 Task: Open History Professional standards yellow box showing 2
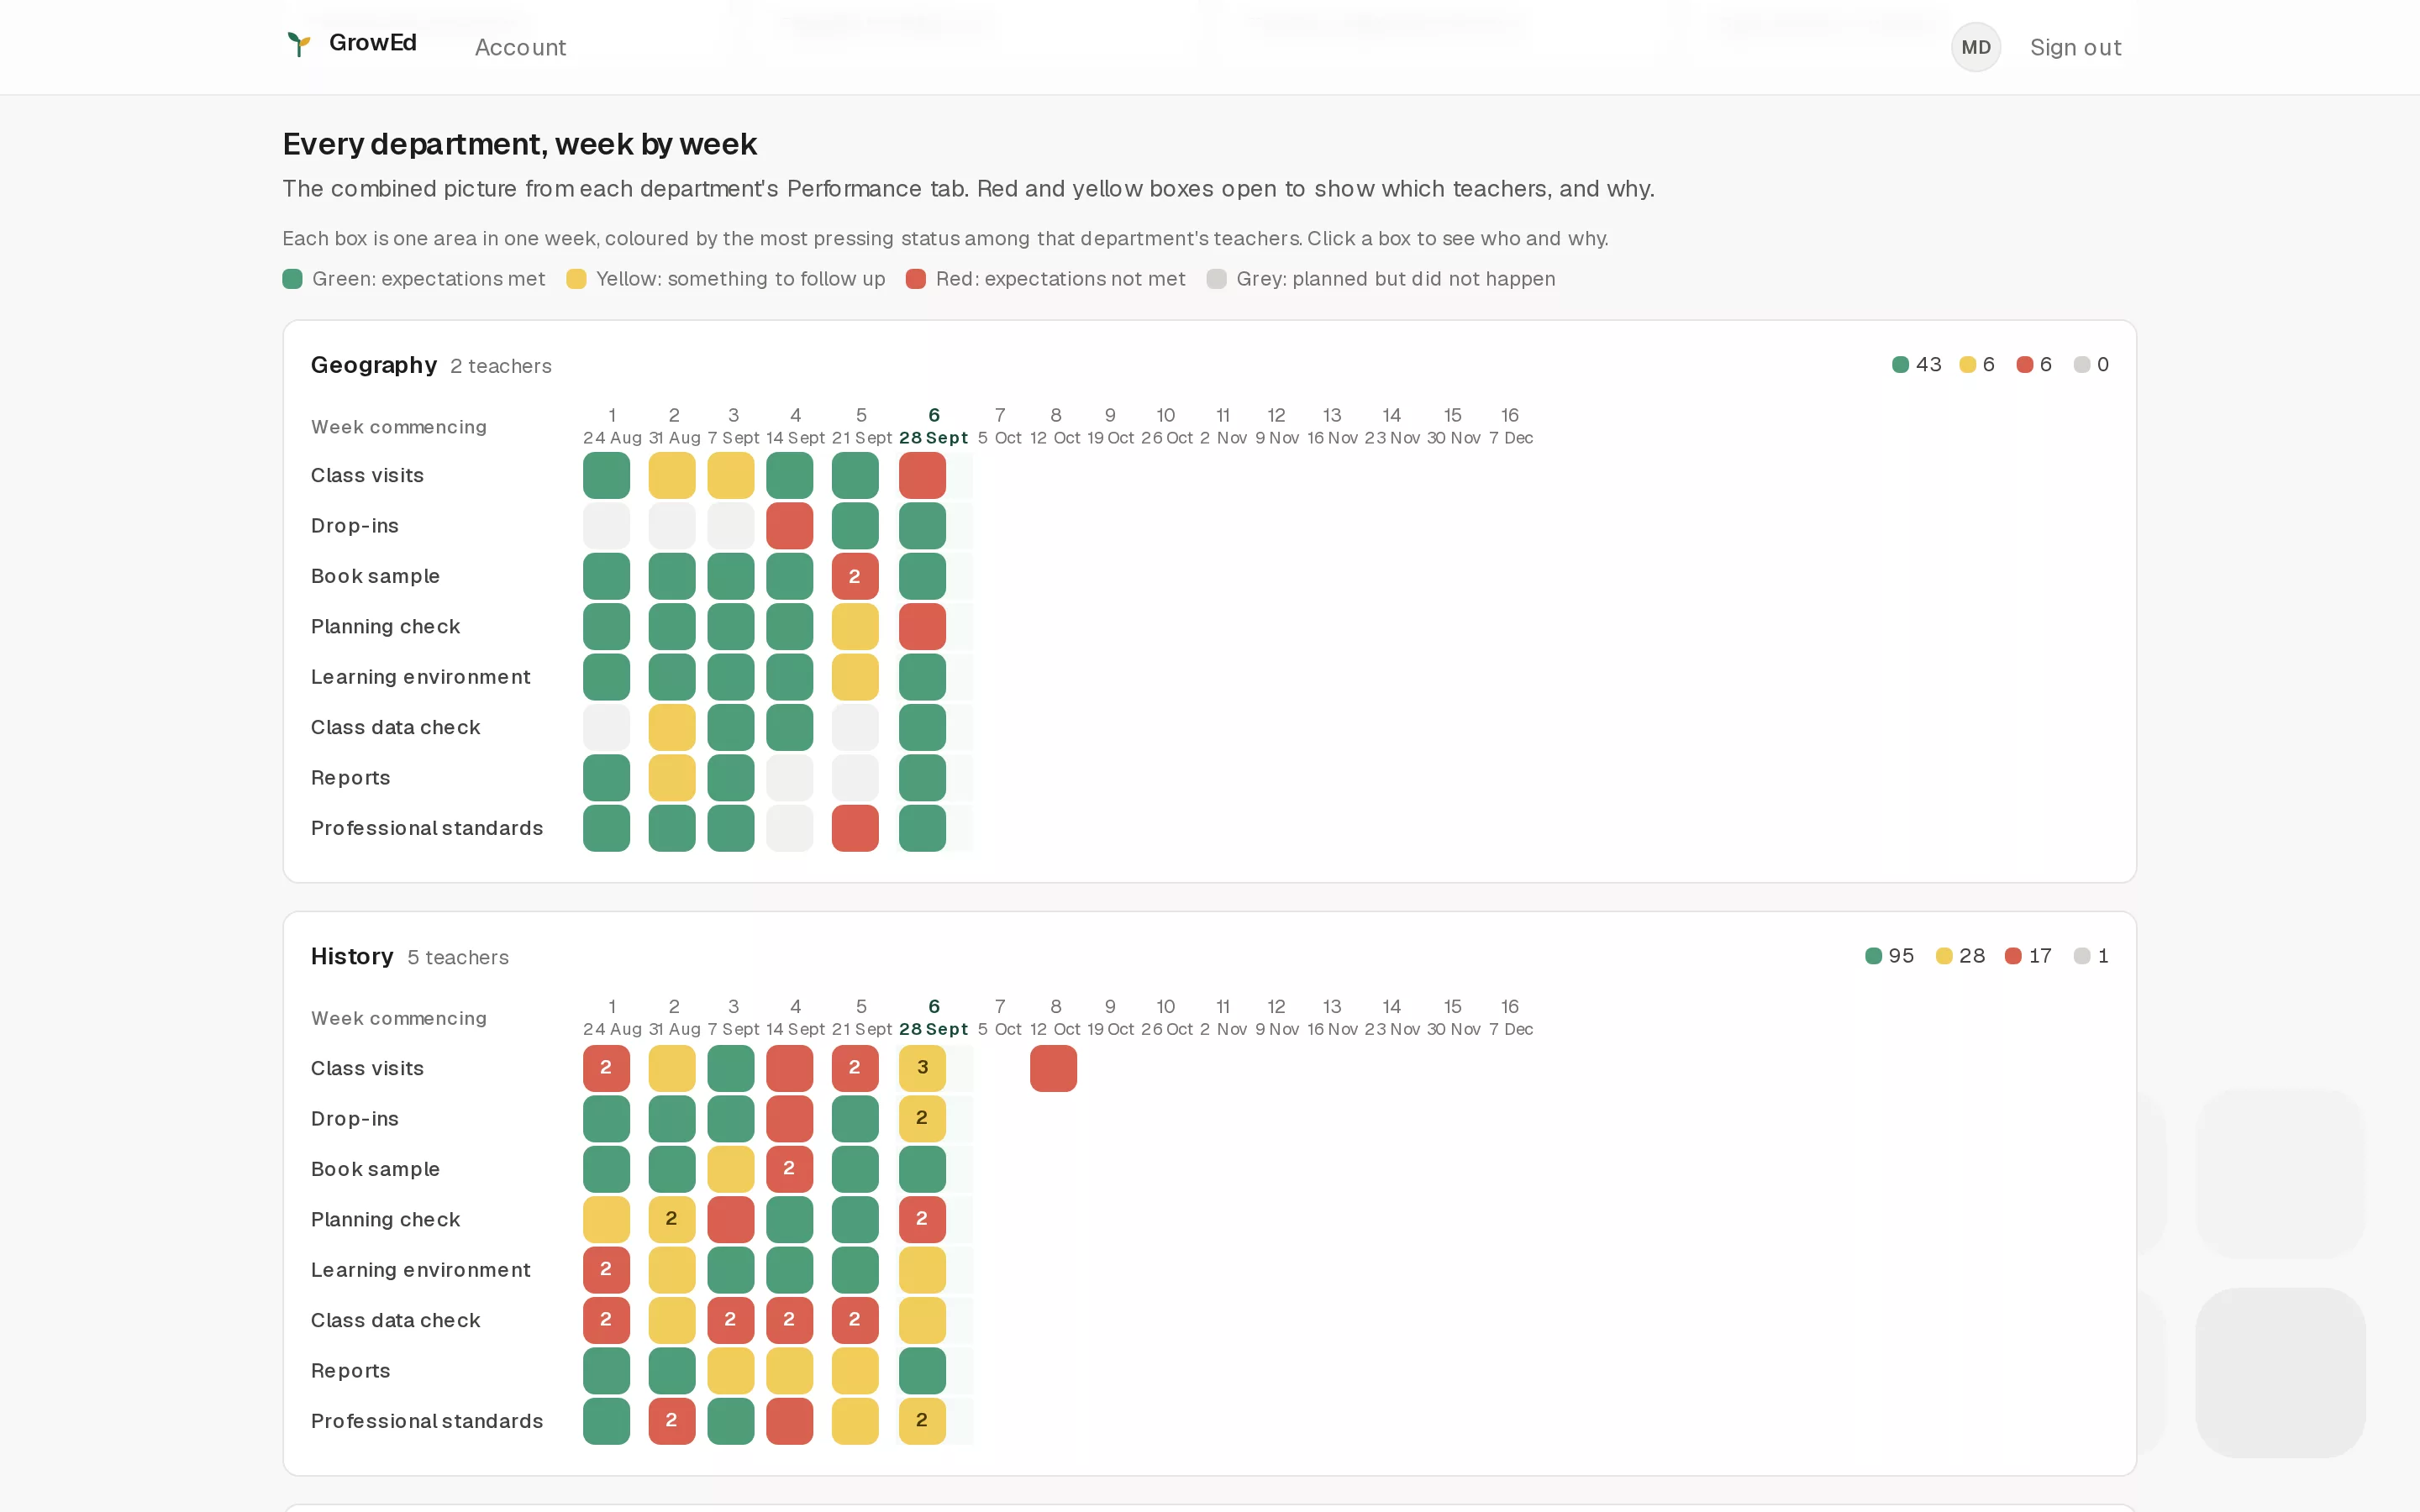tap(922, 1421)
